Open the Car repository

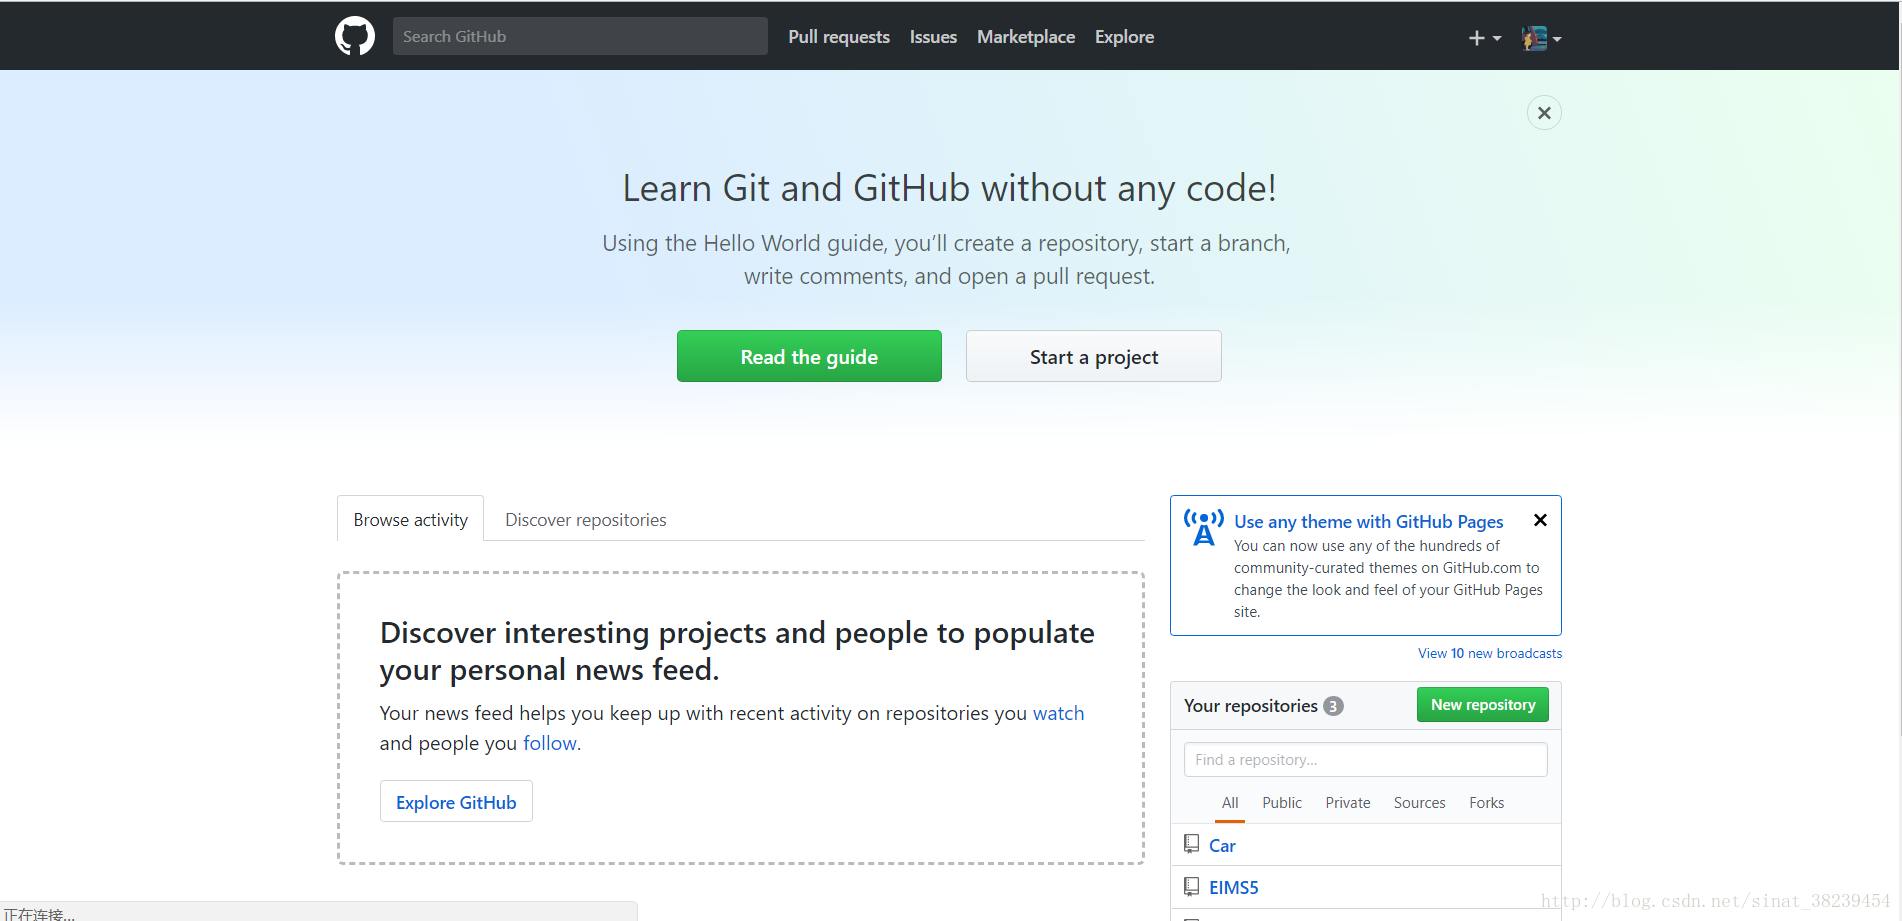coord(1222,846)
